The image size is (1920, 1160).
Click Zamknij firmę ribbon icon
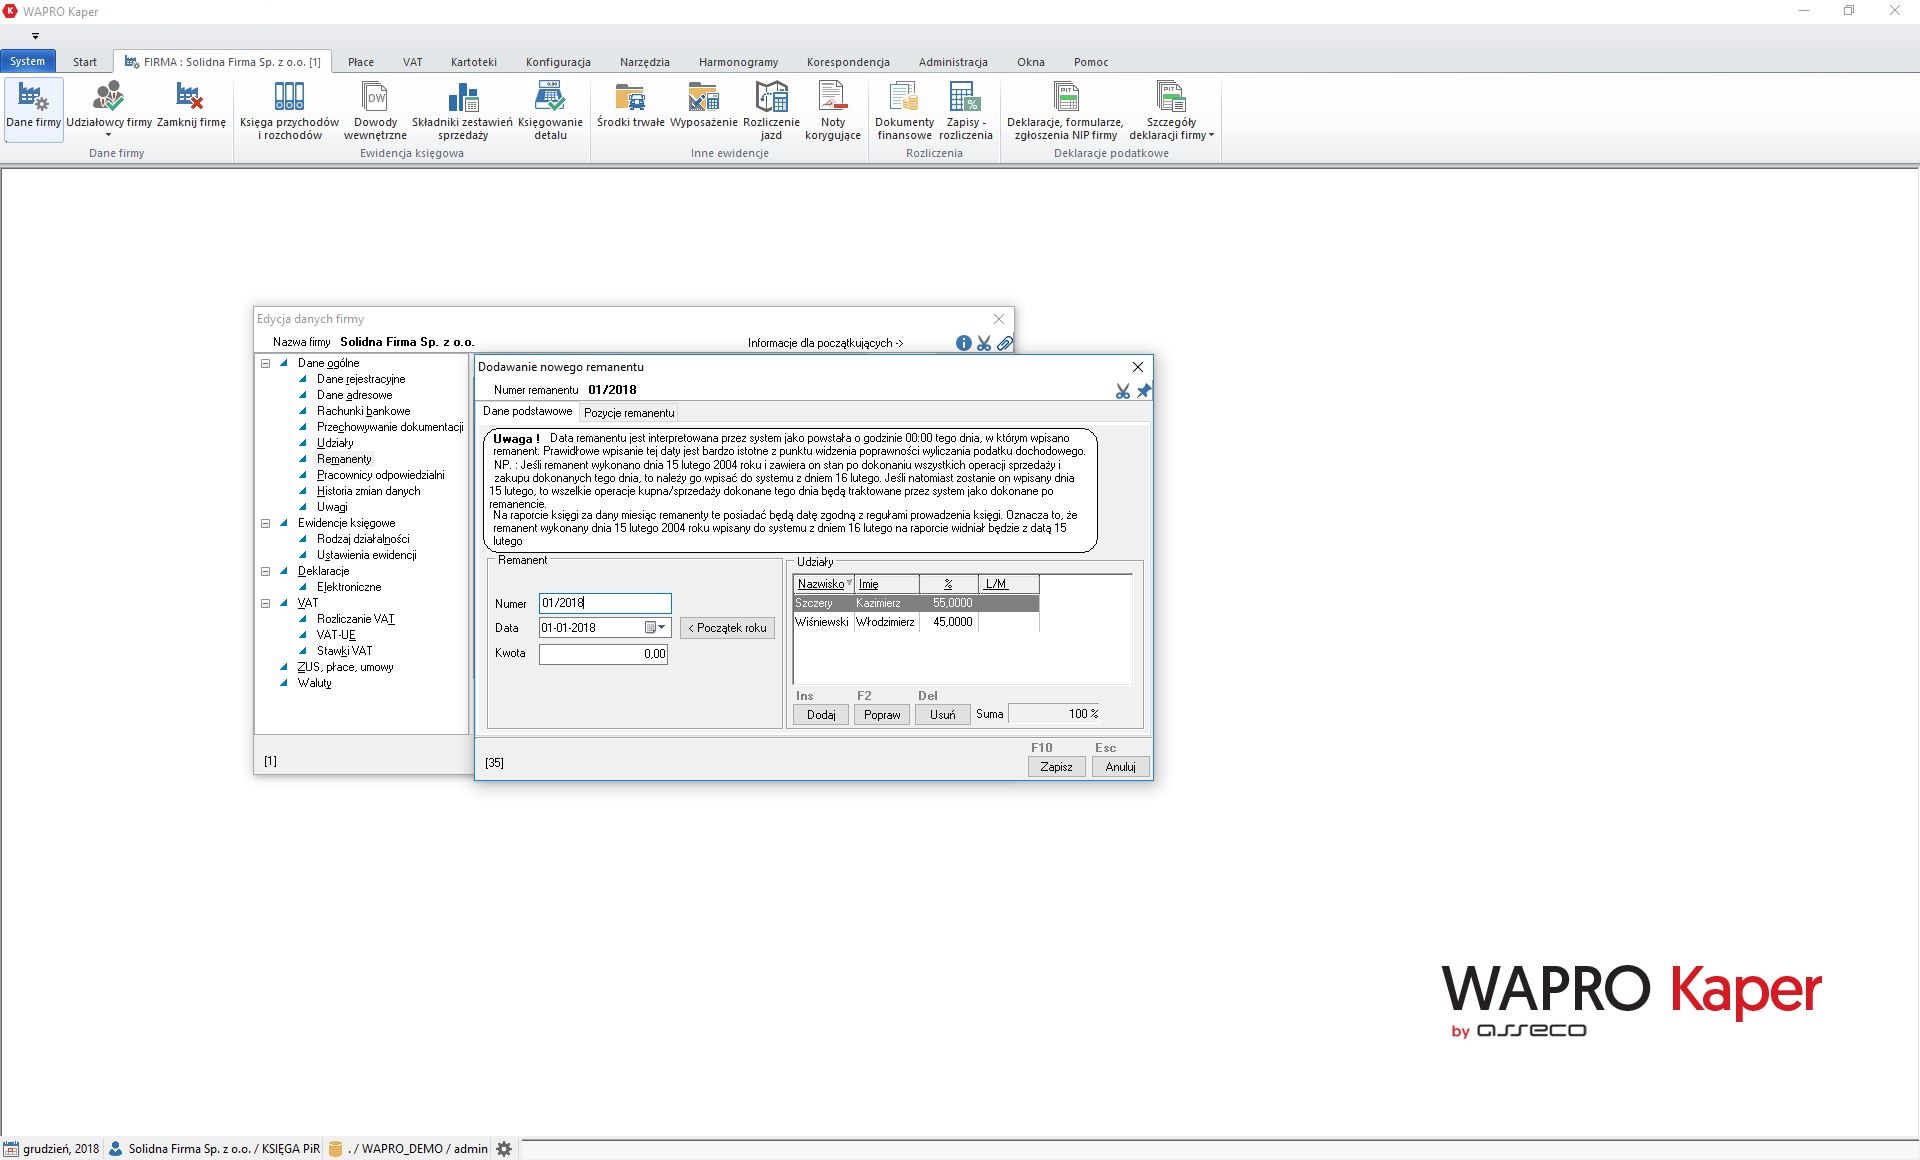click(x=191, y=105)
